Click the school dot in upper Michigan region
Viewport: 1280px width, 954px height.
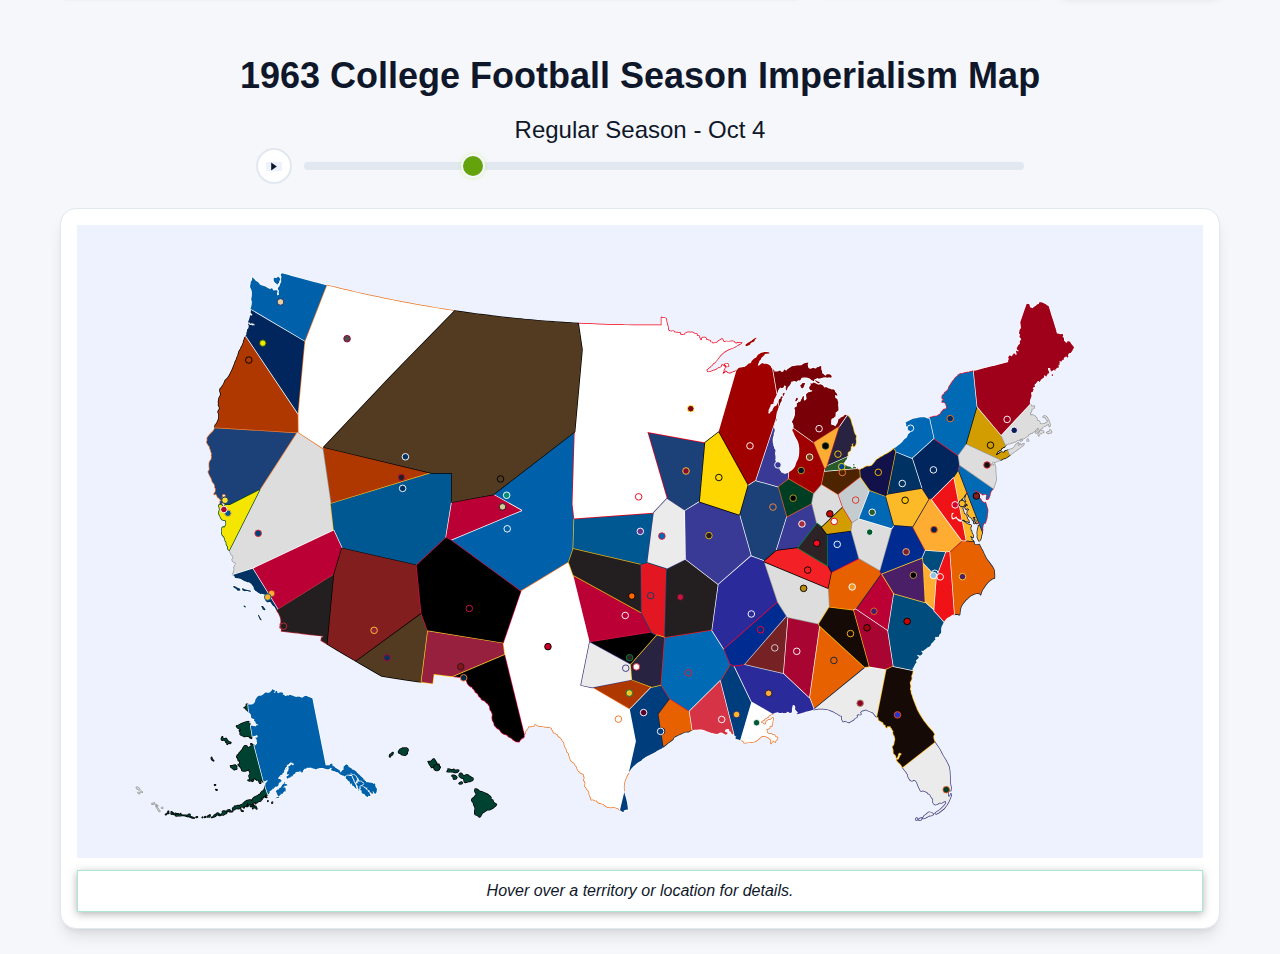pos(818,428)
